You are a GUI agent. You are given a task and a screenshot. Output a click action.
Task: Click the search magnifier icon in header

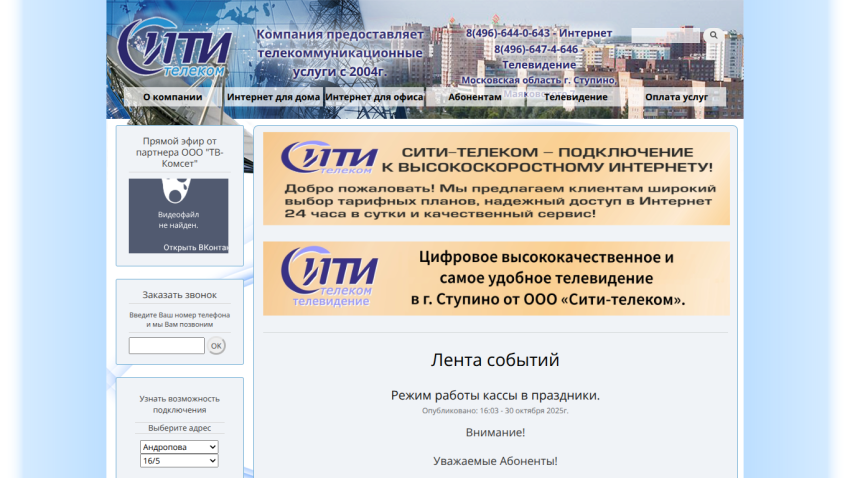point(713,35)
